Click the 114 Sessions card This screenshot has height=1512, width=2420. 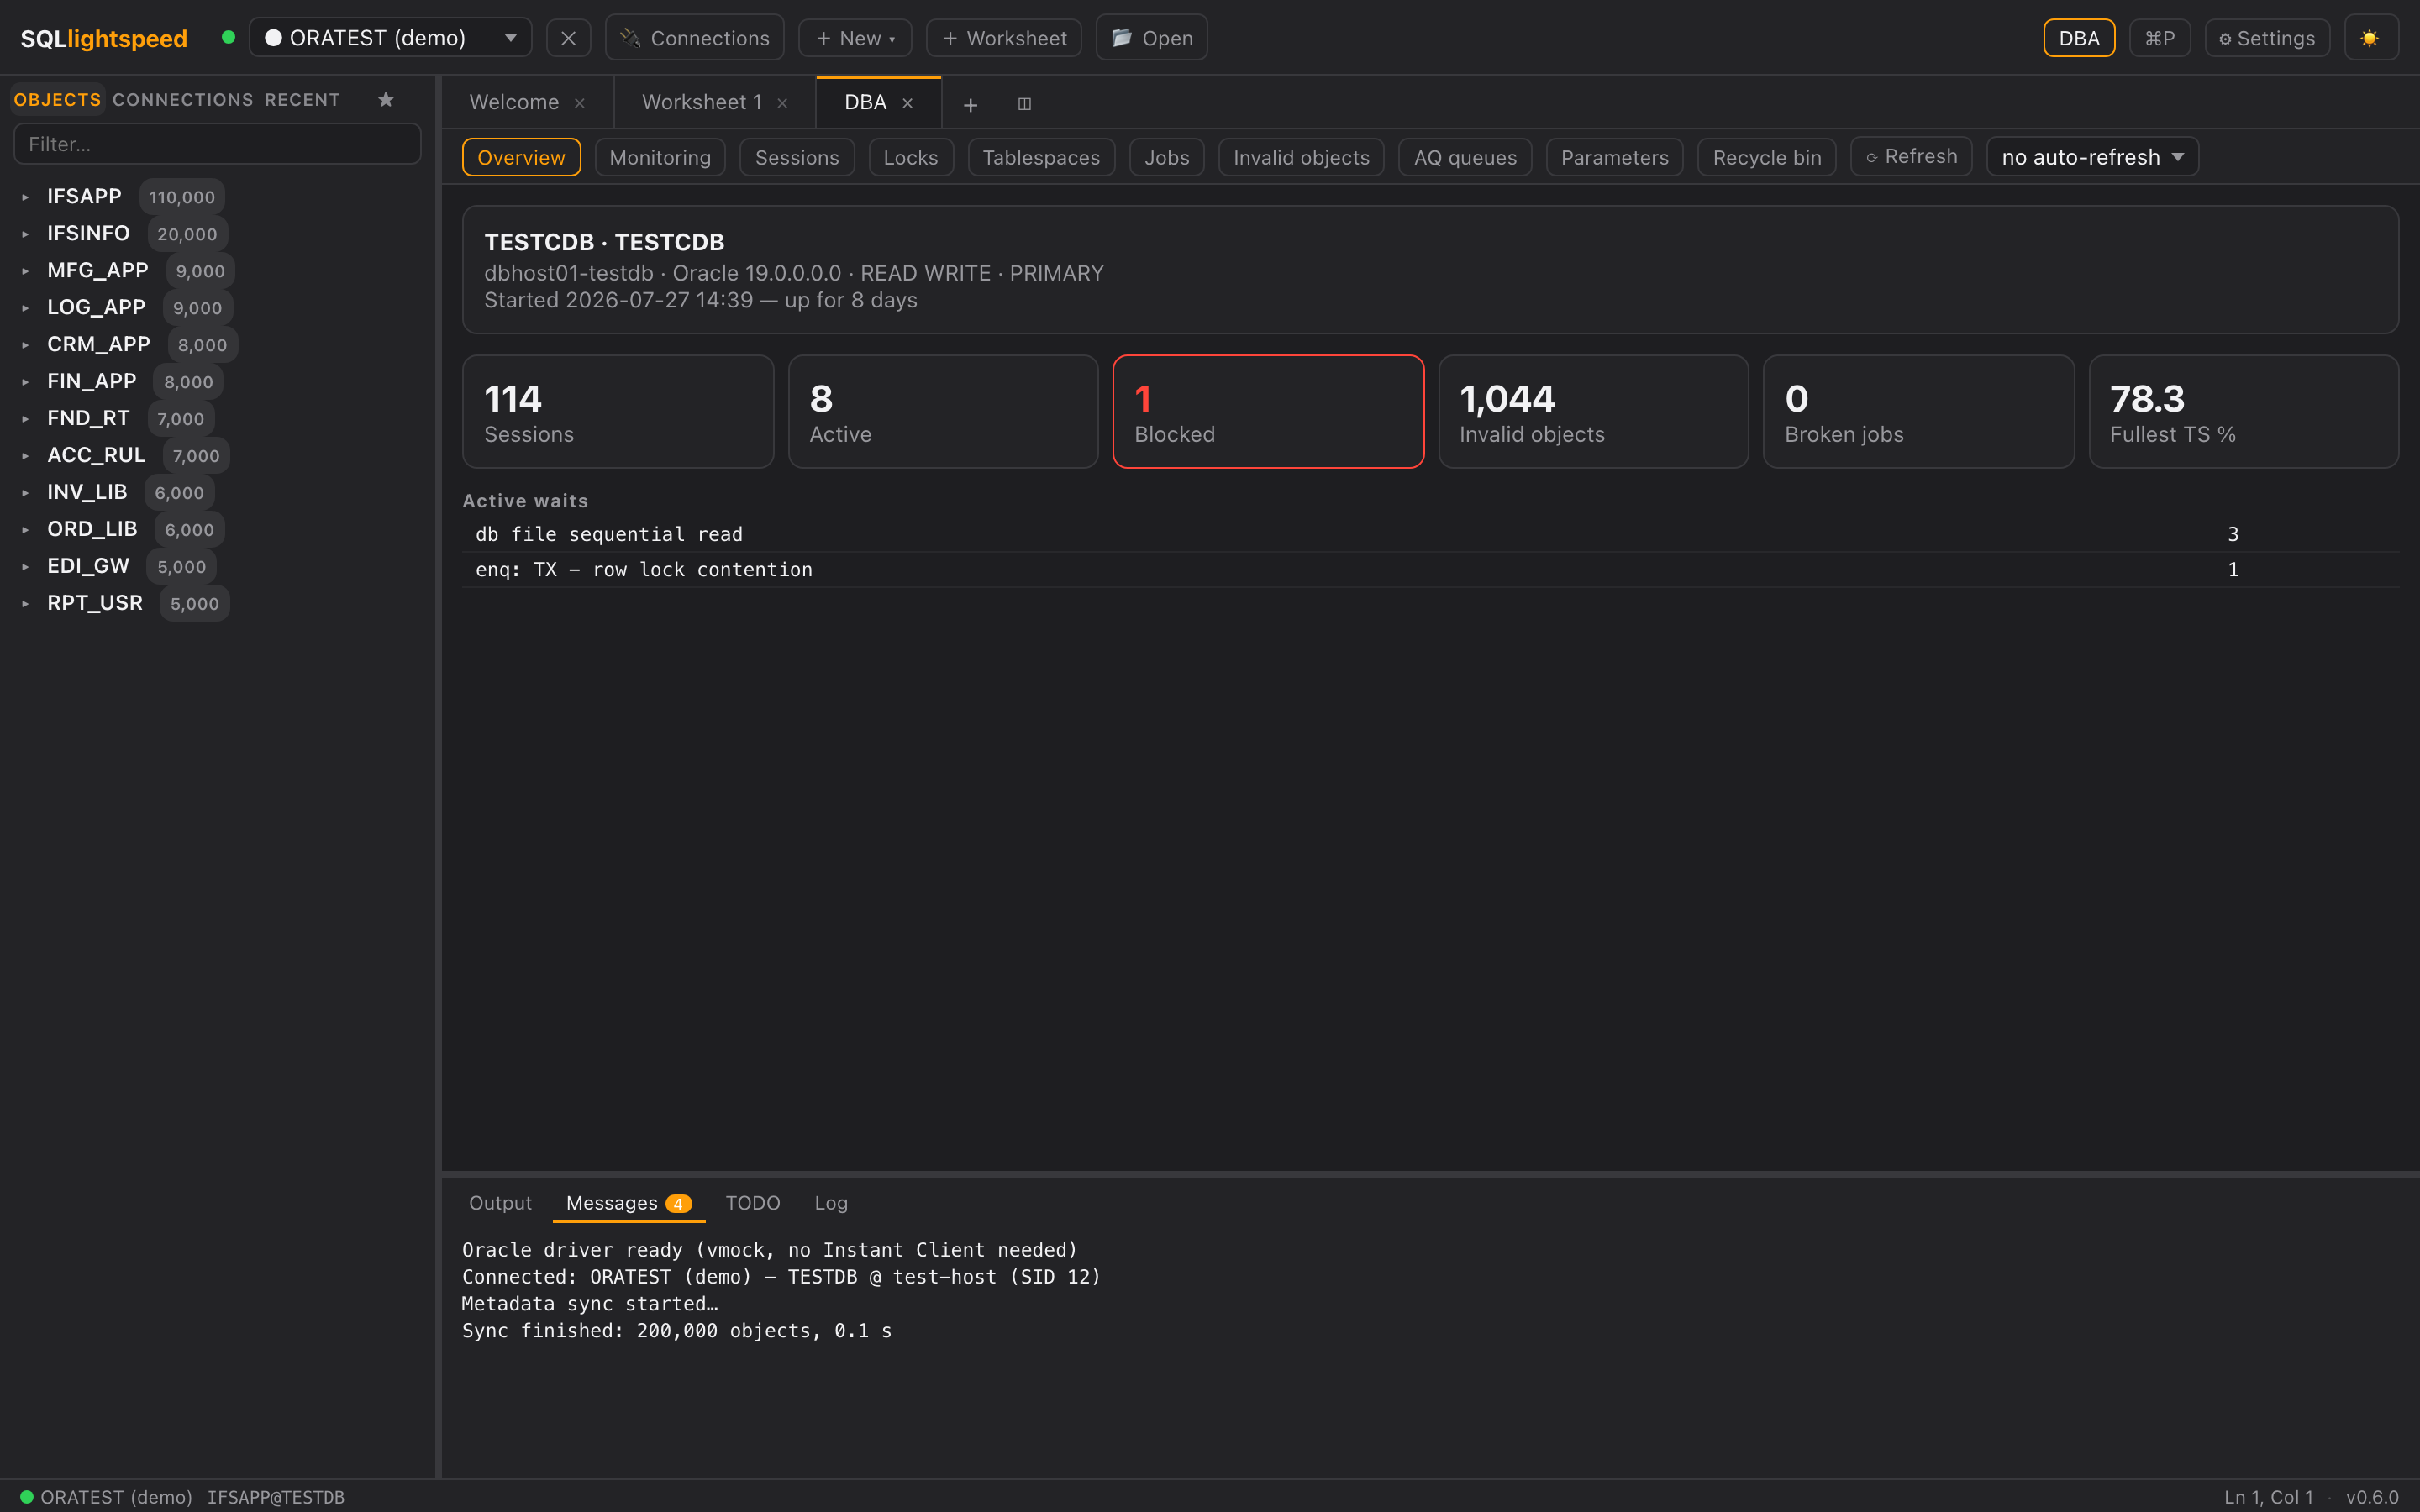618,412
